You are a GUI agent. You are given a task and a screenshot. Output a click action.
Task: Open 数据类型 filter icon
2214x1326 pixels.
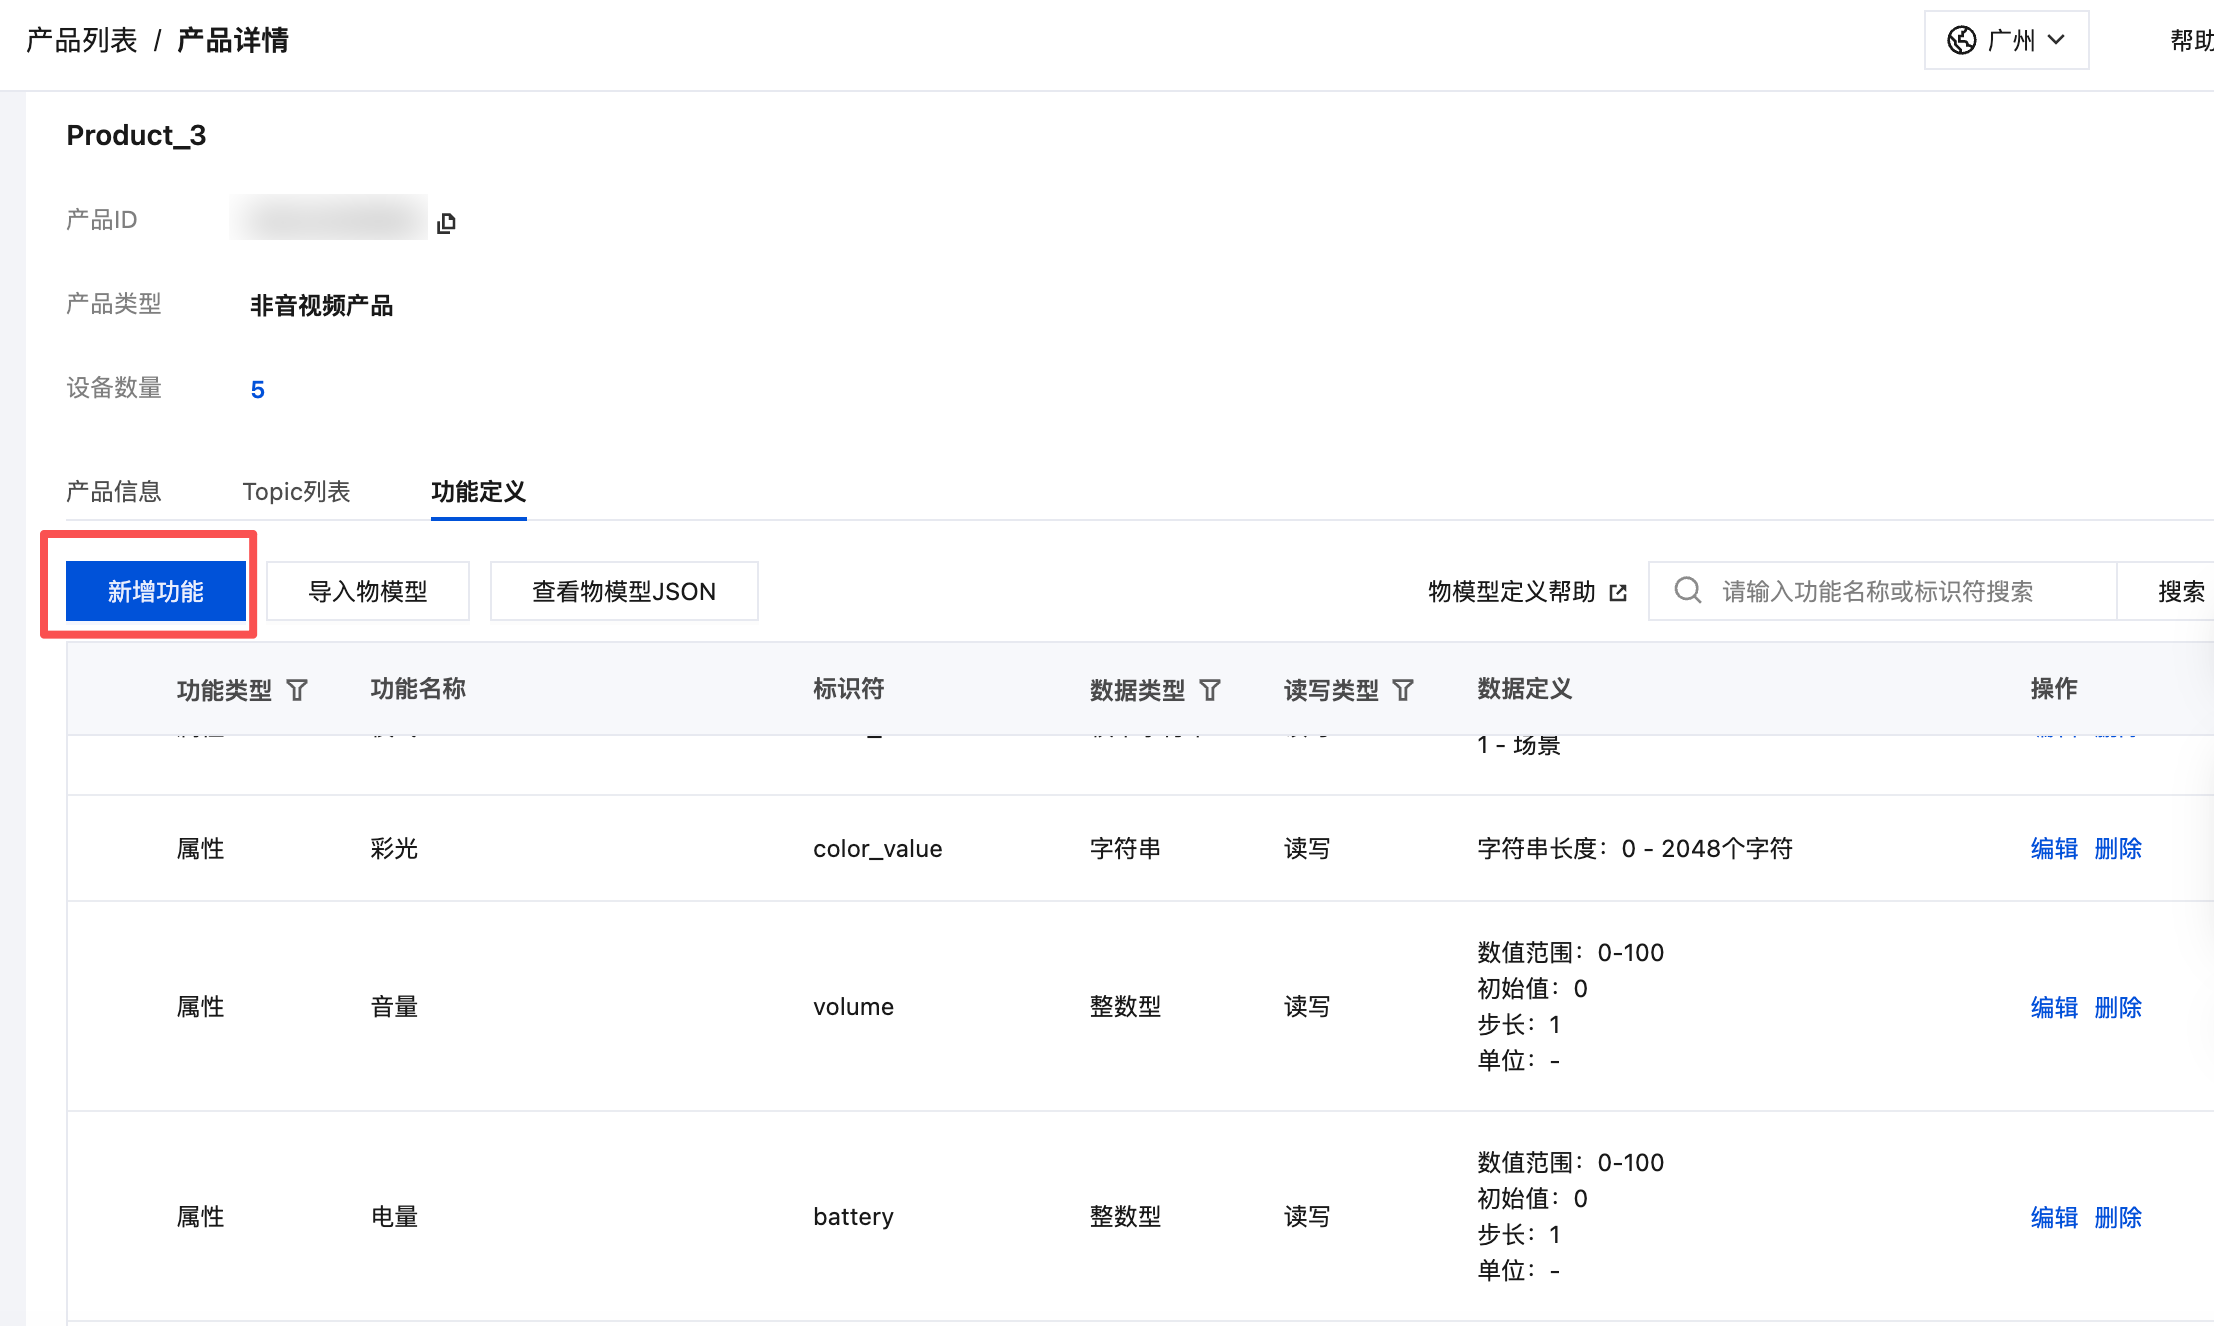coord(1210,690)
